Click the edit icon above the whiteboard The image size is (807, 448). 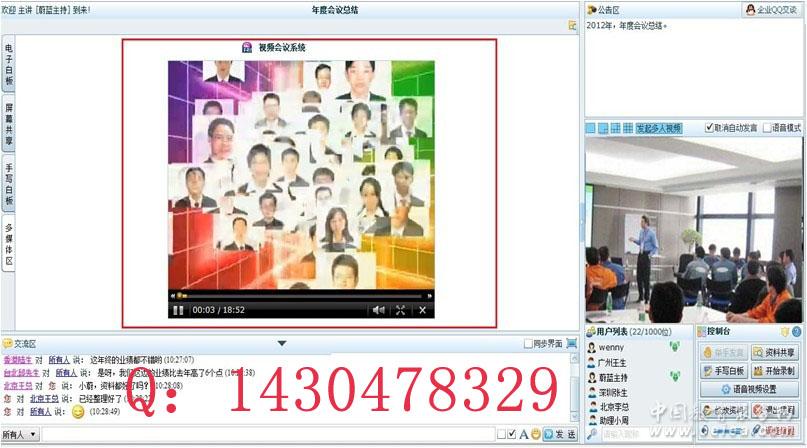point(572,25)
